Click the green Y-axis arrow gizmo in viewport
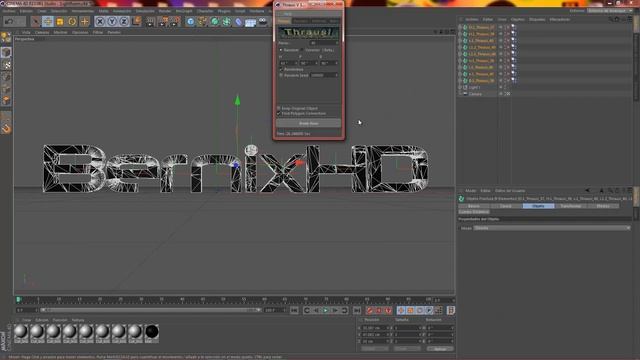This screenshot has height=360, width=640. point(237,100)
